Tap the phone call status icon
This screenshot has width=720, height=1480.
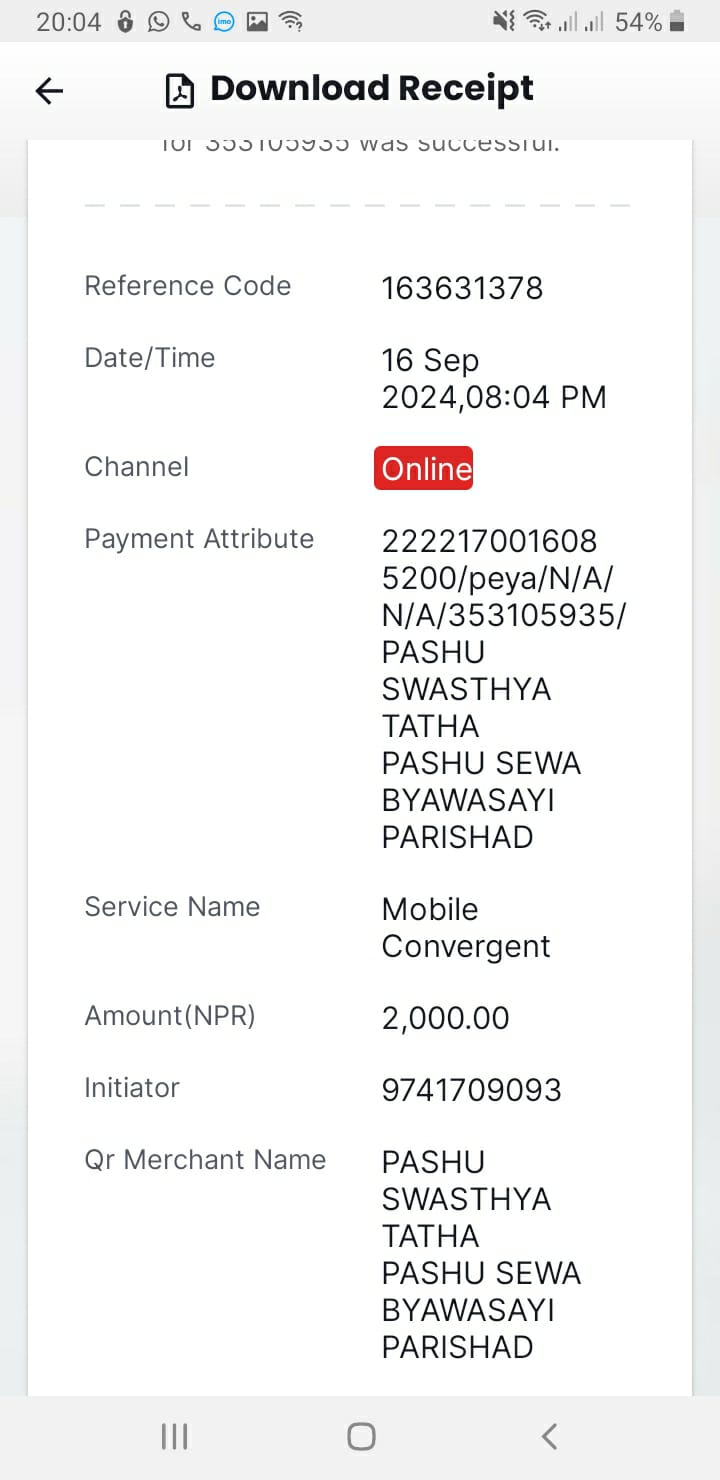191,21
